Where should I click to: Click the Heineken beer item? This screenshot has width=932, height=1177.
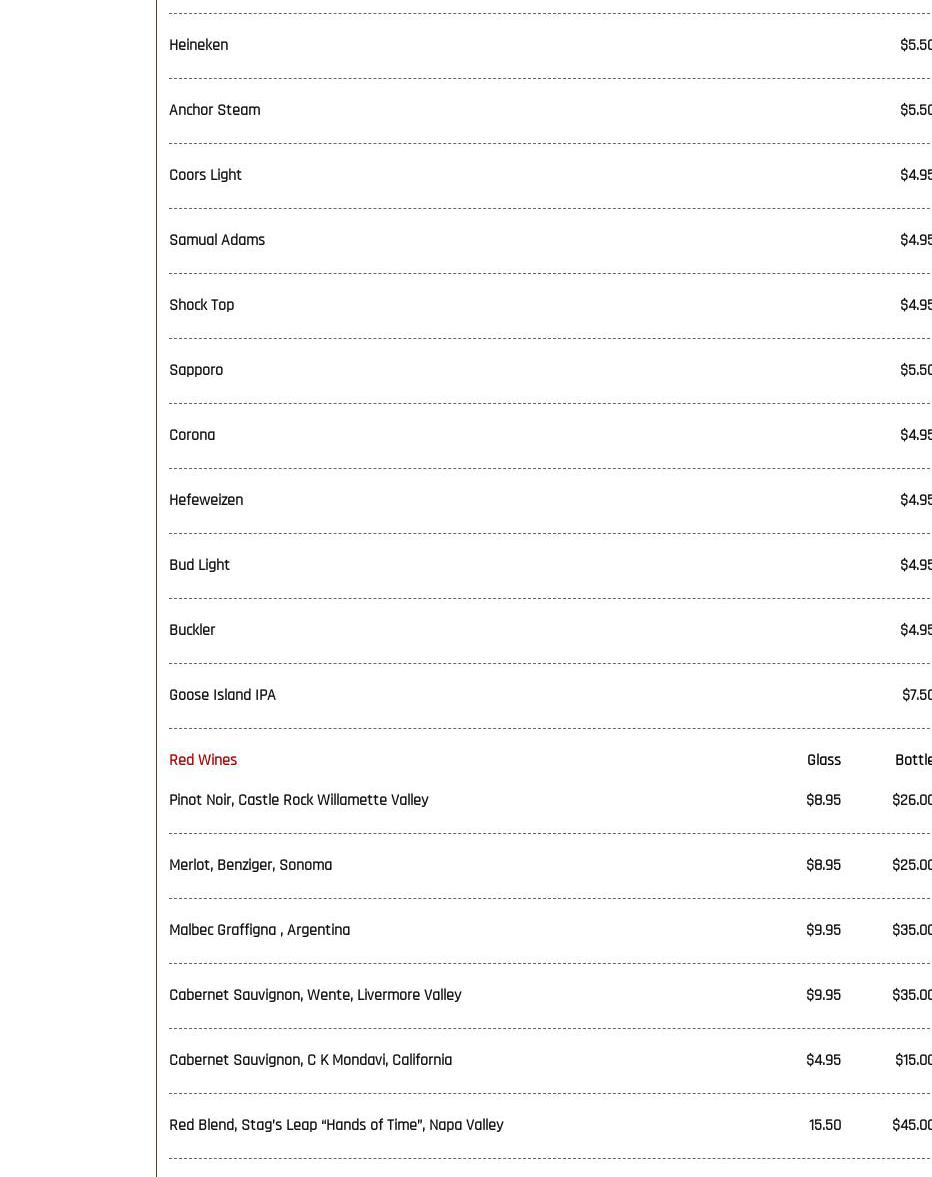click(199, 45)
